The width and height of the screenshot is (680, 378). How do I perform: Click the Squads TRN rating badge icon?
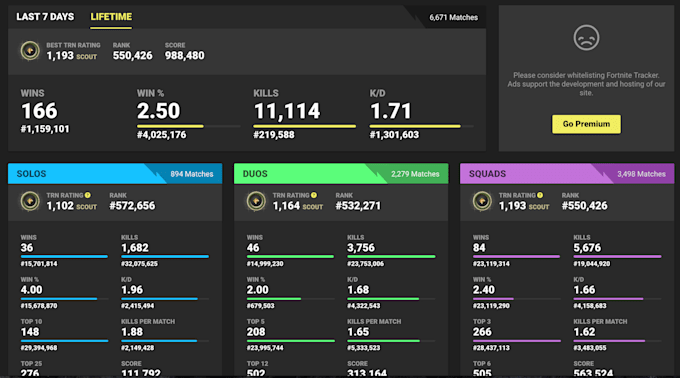pyautogui.click(x=482, y=201)
